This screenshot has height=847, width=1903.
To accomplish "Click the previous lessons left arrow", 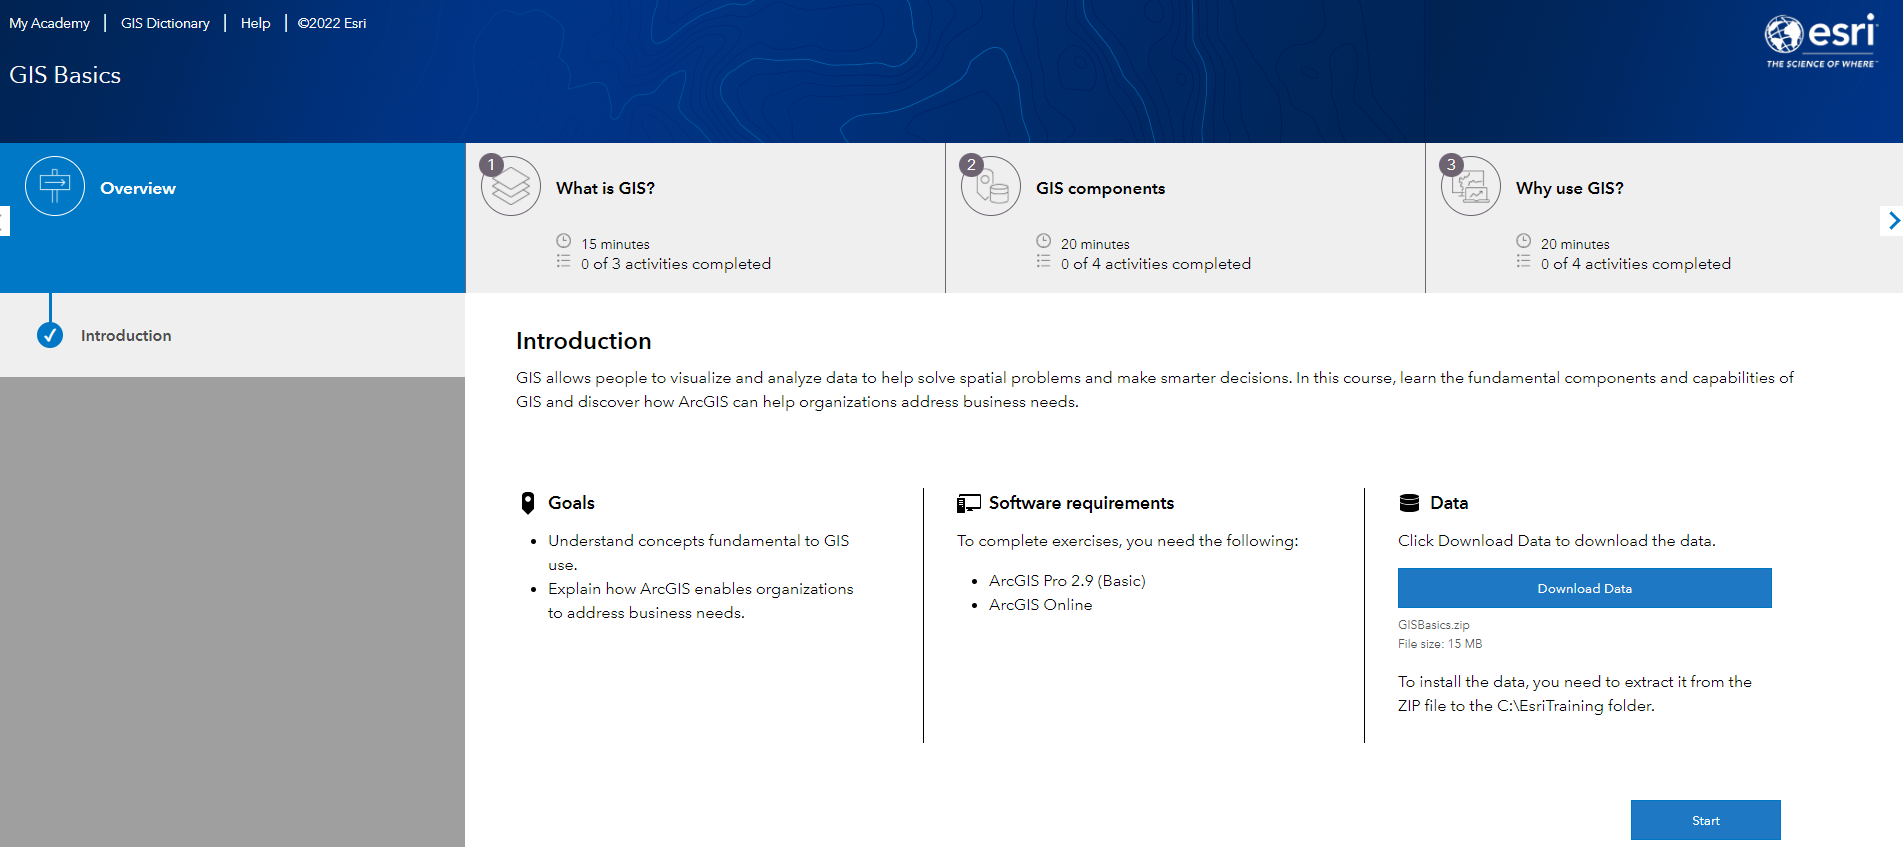I will point(4,220).
